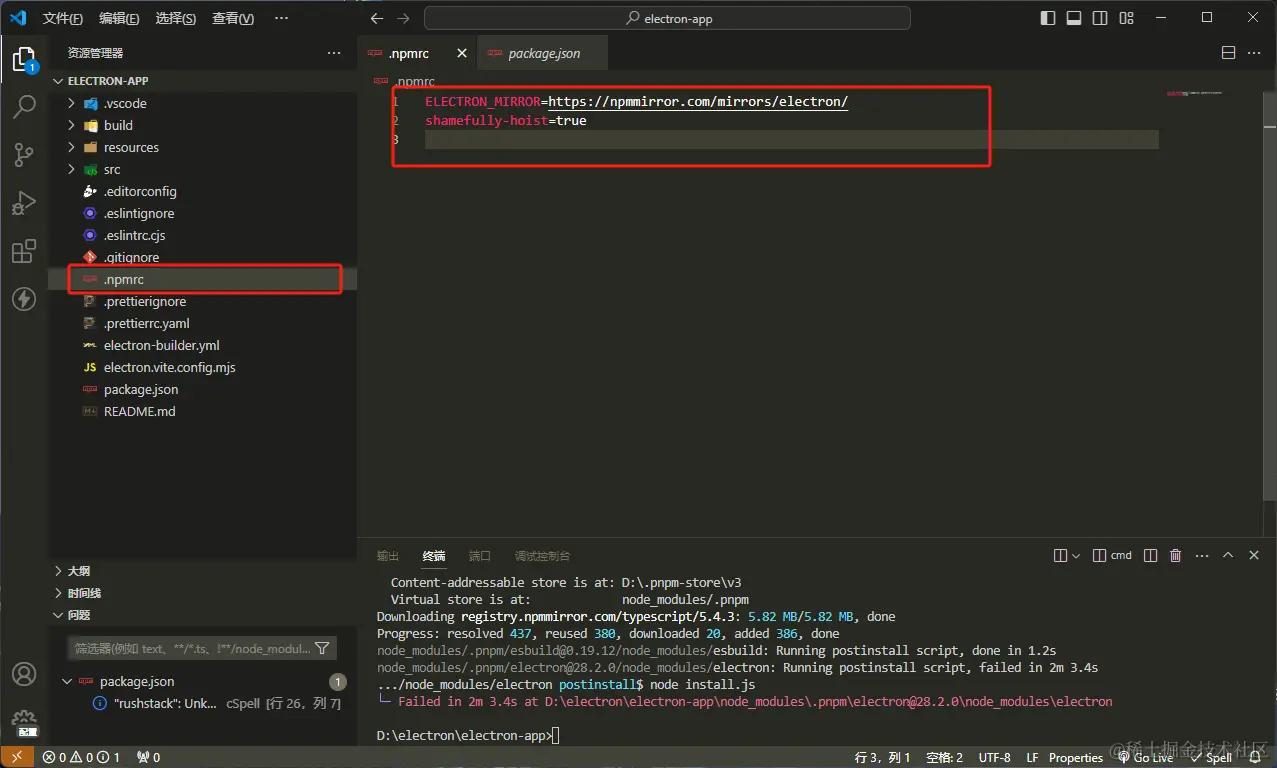Close the terminal panel

coord(1254,555)
